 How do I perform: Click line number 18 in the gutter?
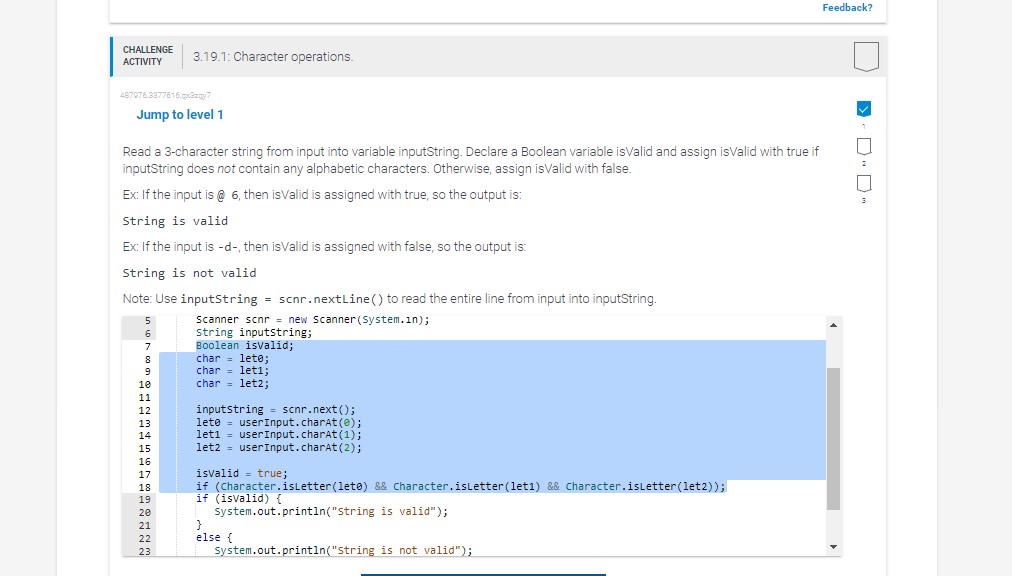[x=144, y=485]
